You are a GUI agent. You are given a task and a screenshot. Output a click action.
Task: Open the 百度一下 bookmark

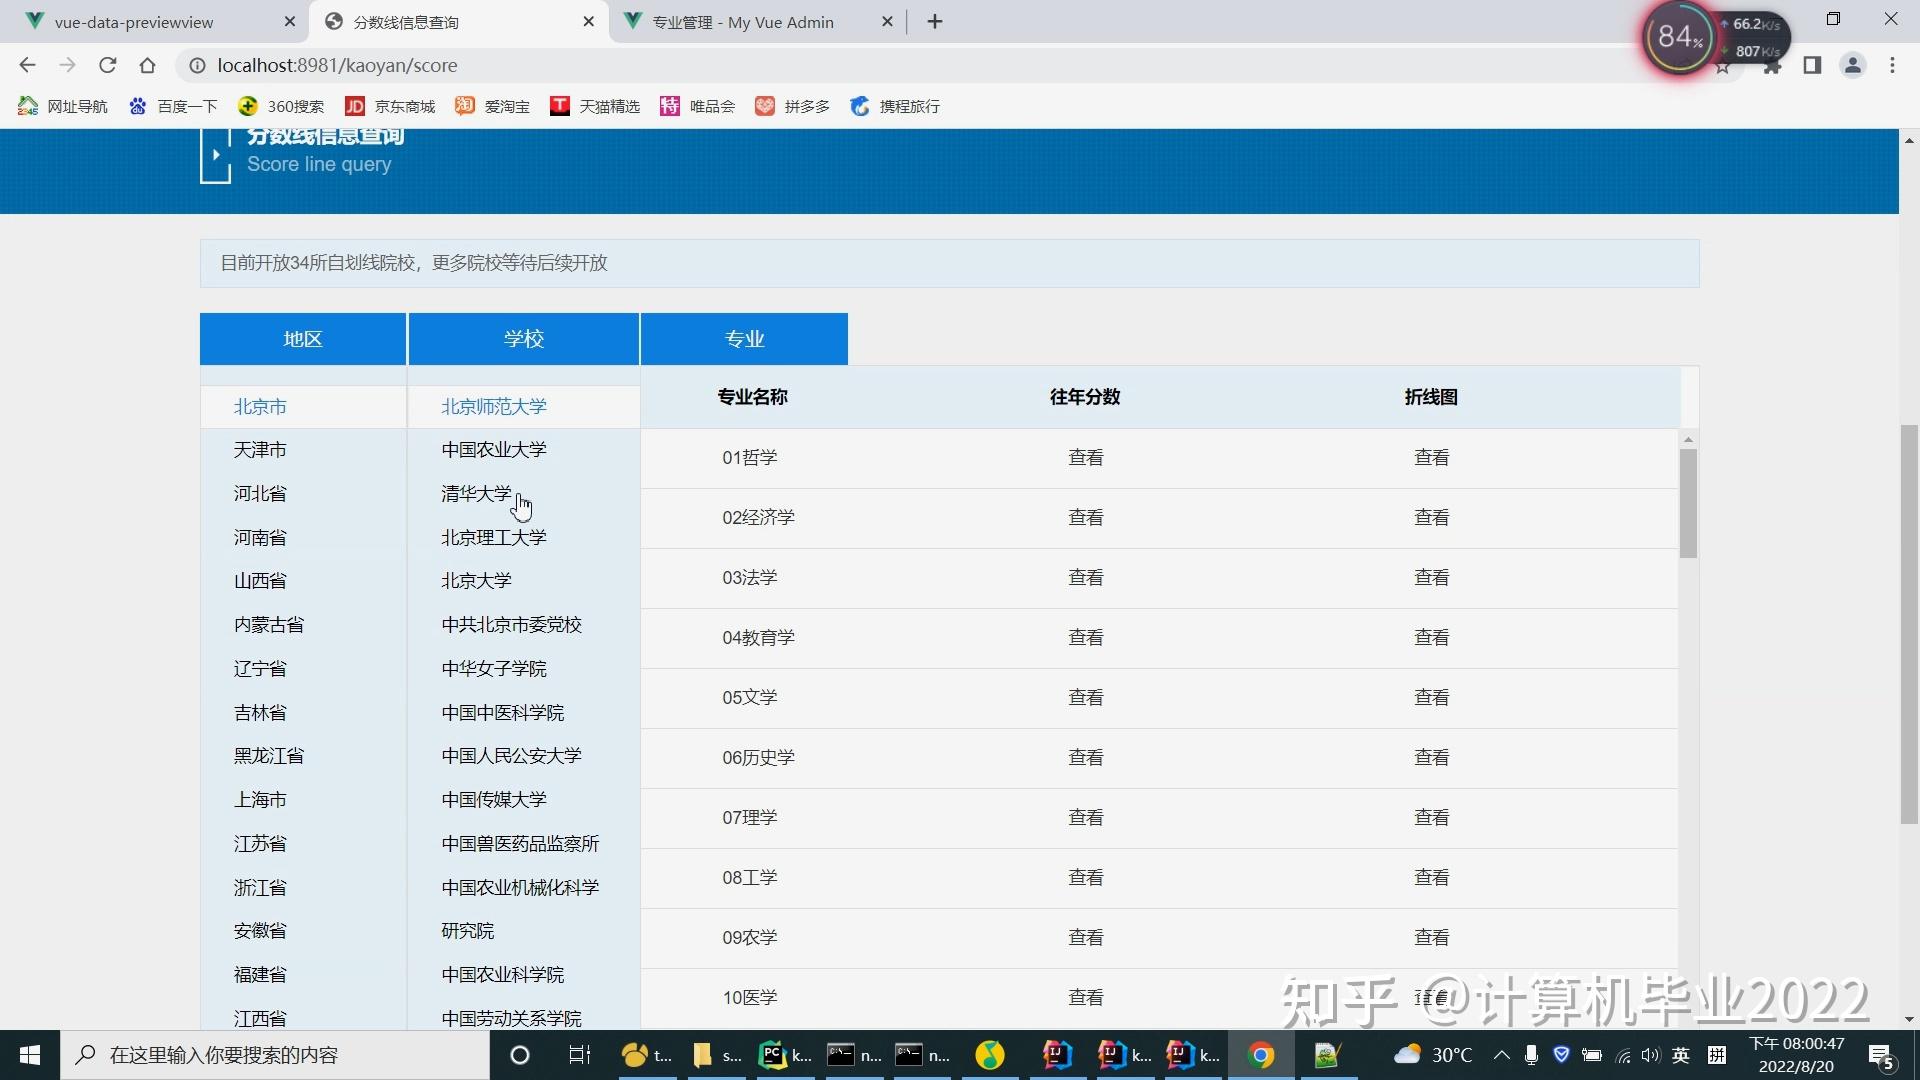coord(173,106)
